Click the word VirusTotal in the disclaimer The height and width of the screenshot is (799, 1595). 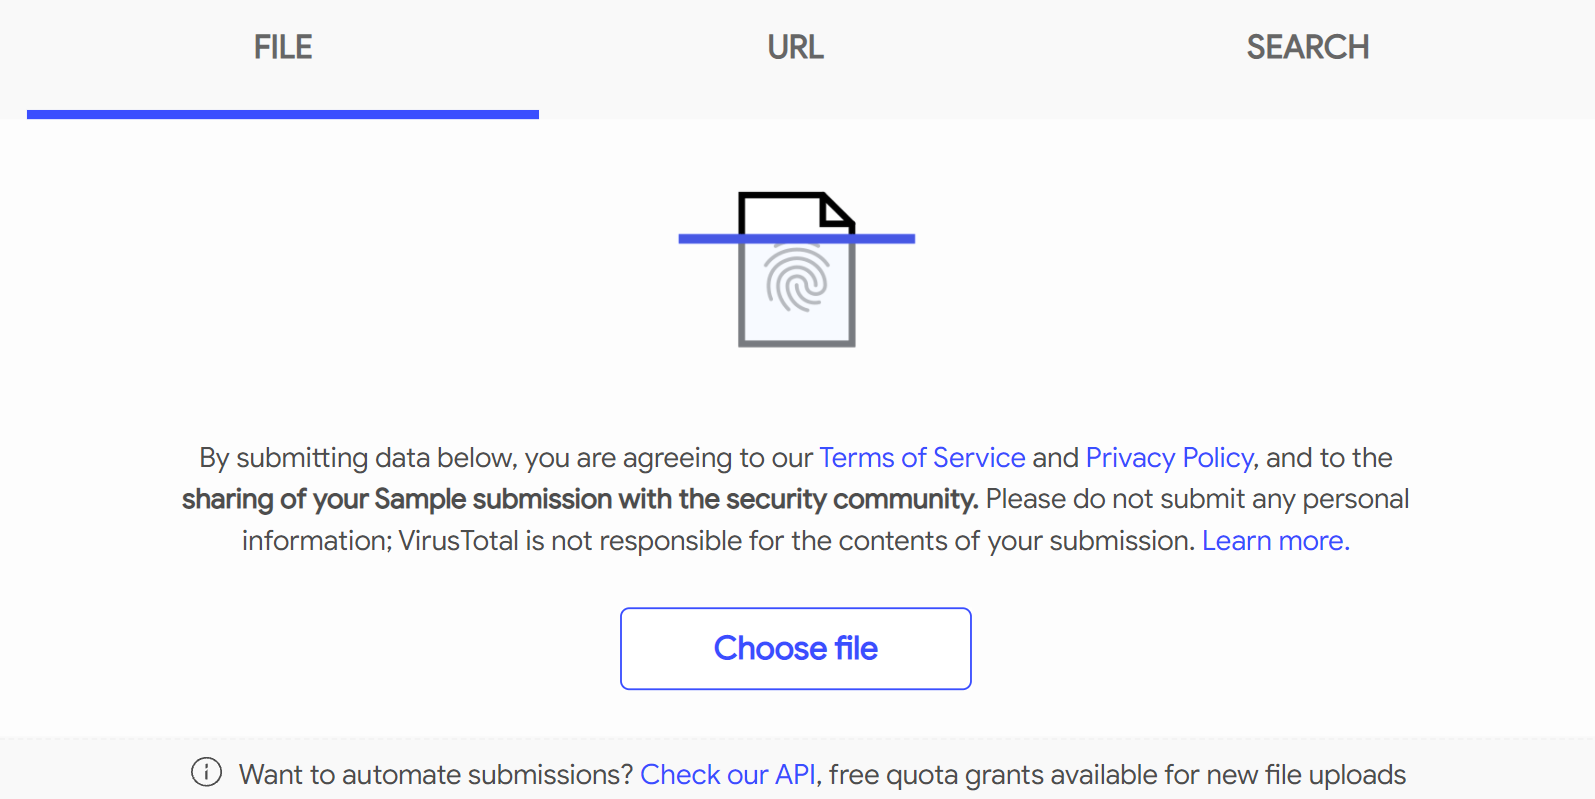459,541
